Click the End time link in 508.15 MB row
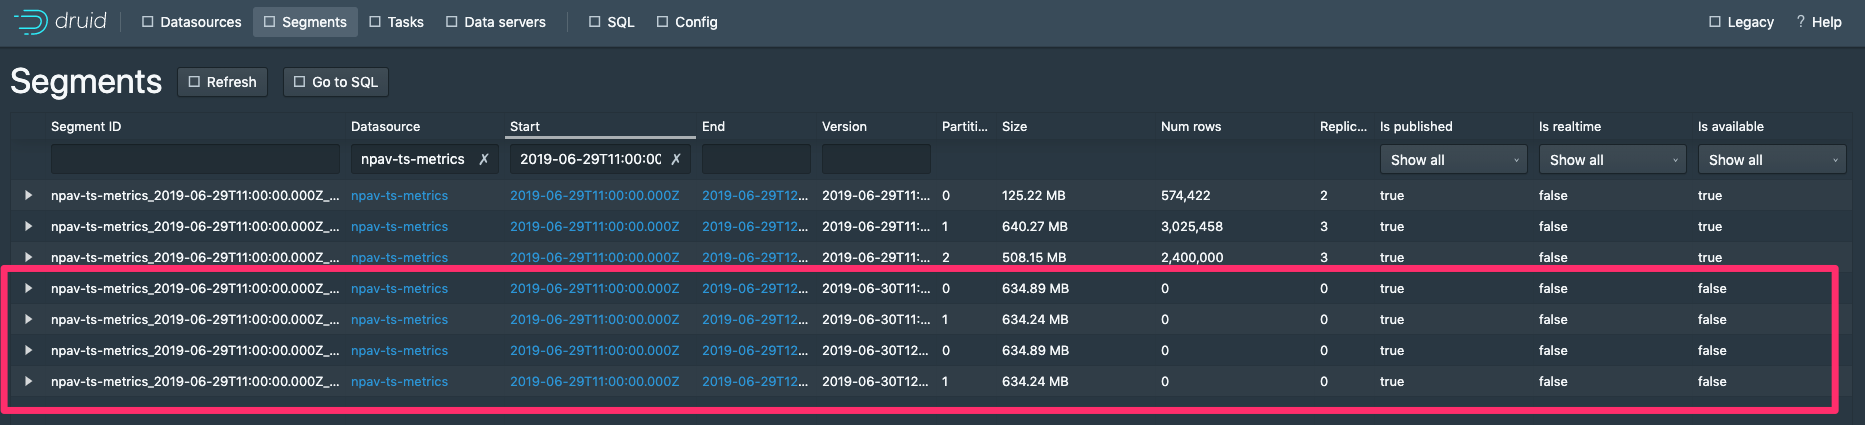Viewport: 1865px width, 425px height. click(755, 257)
